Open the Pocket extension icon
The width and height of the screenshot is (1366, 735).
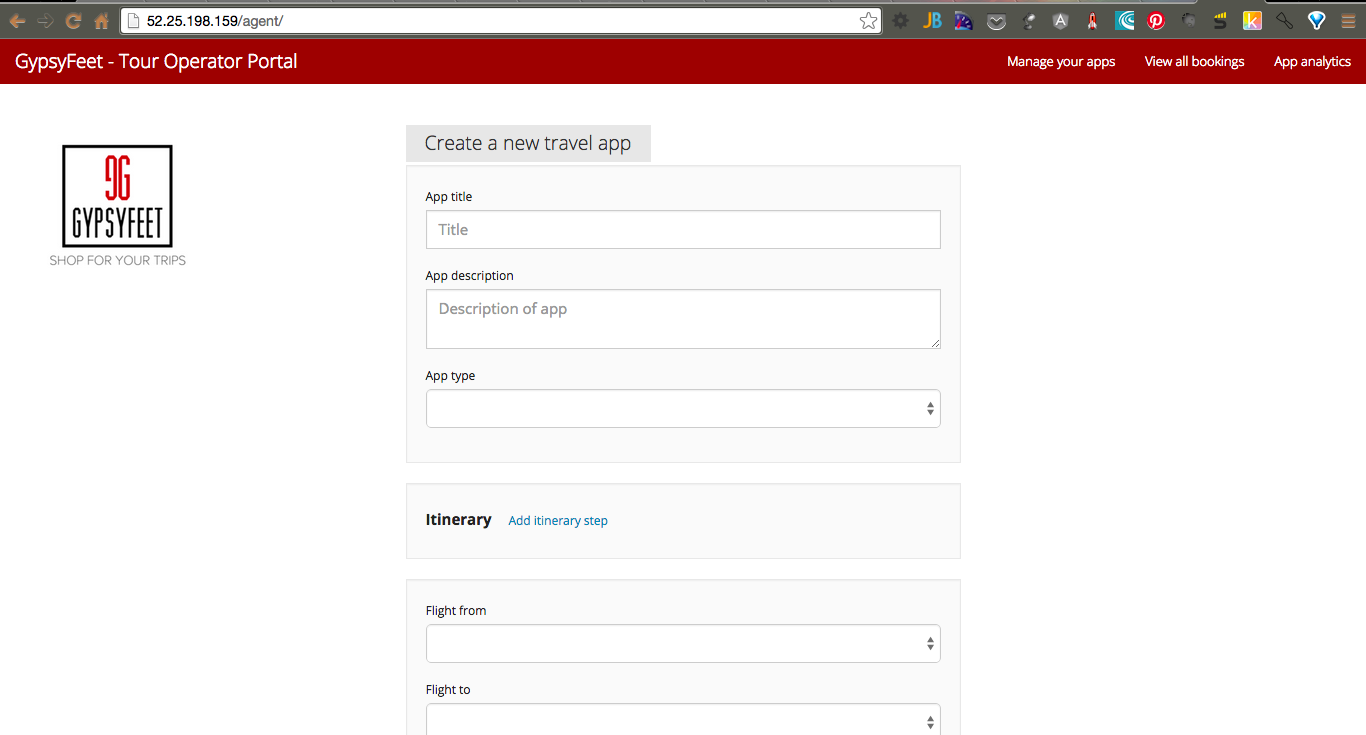tap(996, 21)
